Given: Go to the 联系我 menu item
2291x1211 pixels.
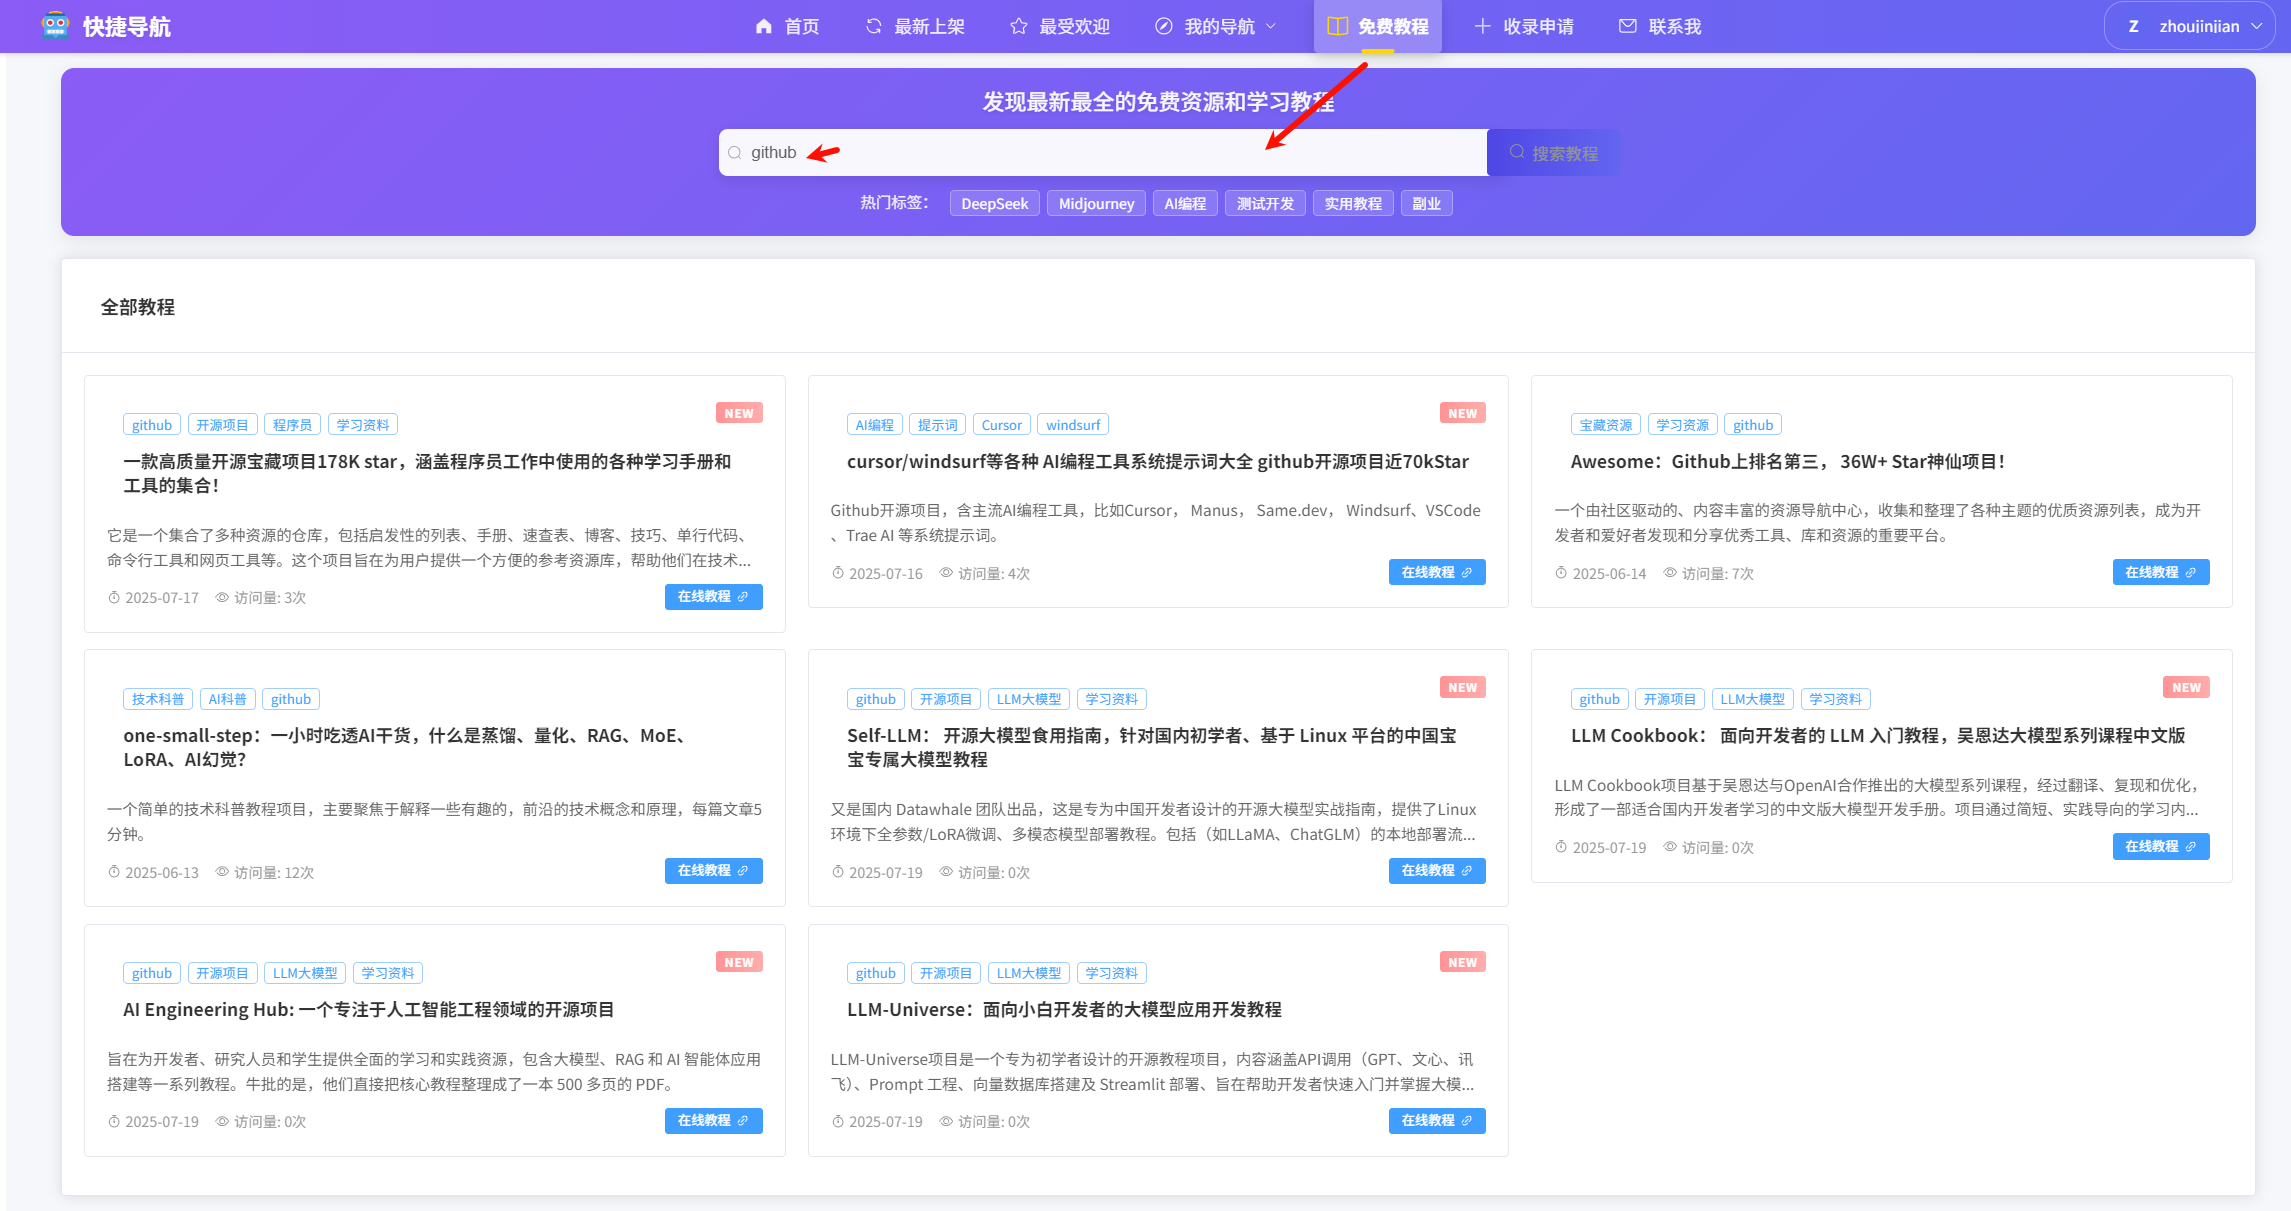Looking at the screenshot, I should 1674,26.
